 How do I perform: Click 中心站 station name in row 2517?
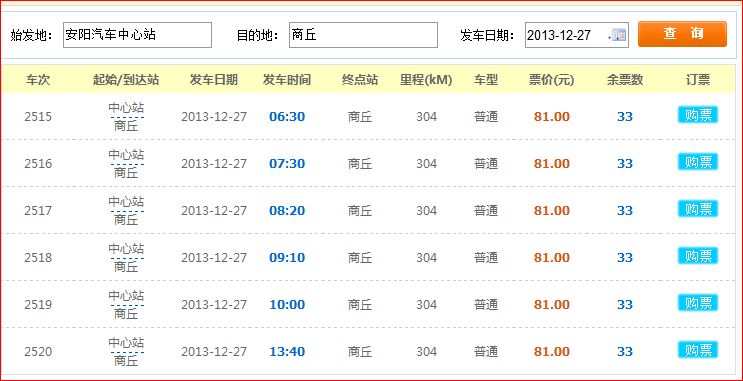(x=126, y=202)
